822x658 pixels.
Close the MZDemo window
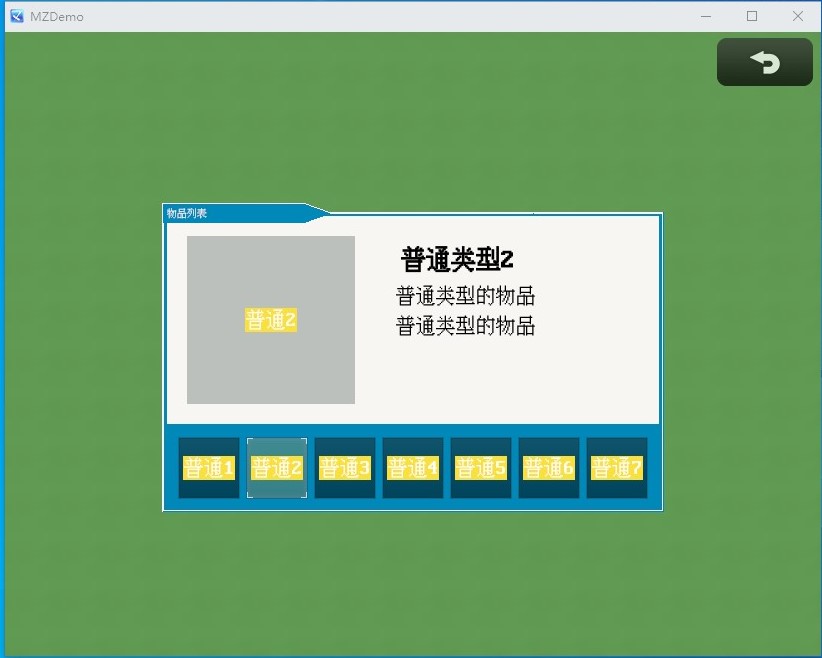798,16
